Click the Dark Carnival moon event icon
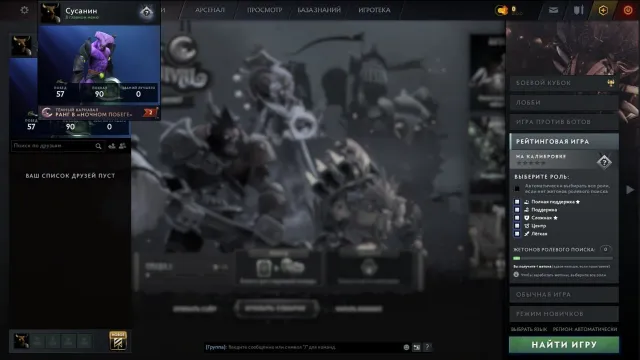This screenshot has height=360, width=640. (x=47, y=112)
